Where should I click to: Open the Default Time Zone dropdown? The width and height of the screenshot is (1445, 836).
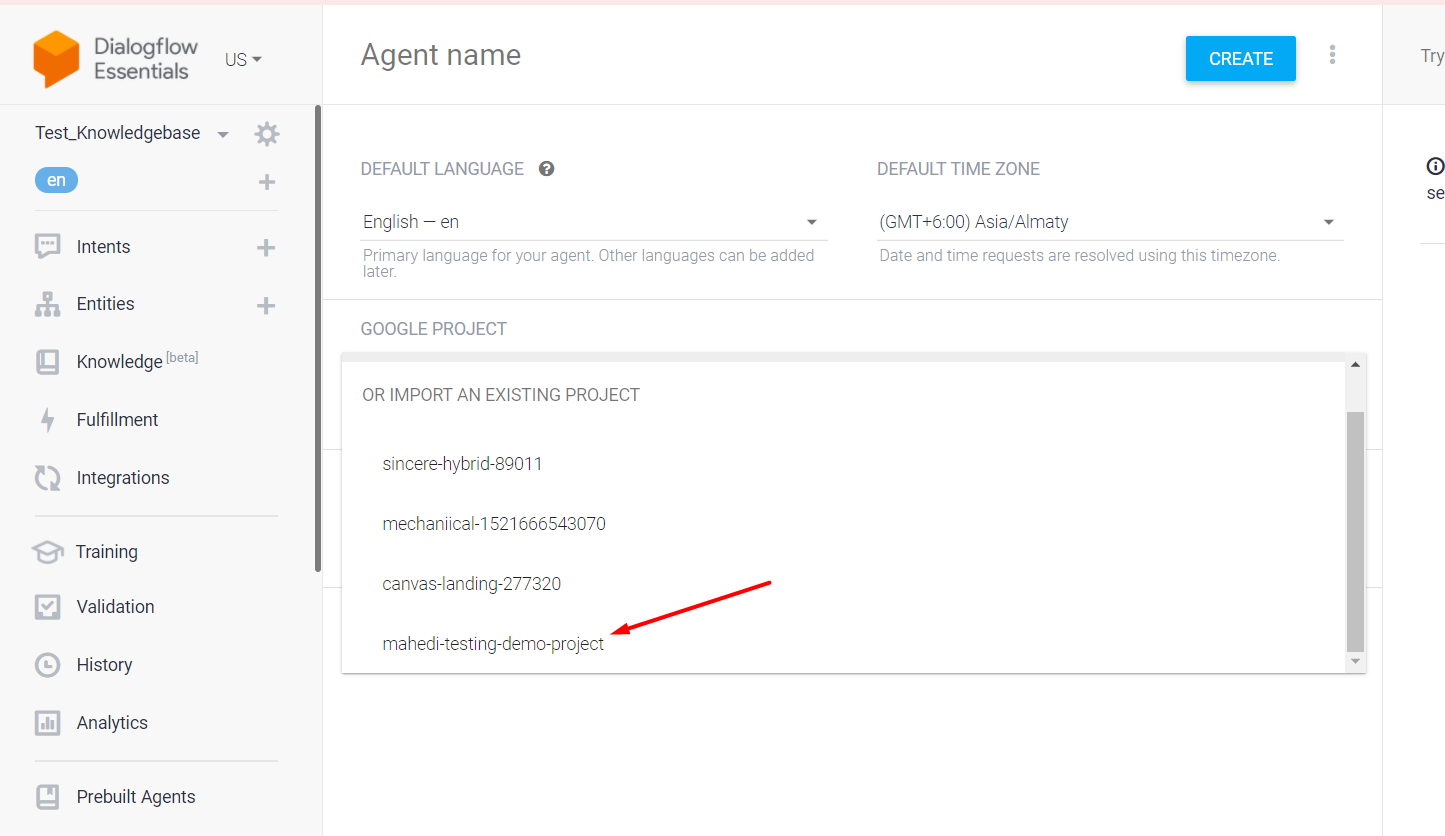point(1328,221)
